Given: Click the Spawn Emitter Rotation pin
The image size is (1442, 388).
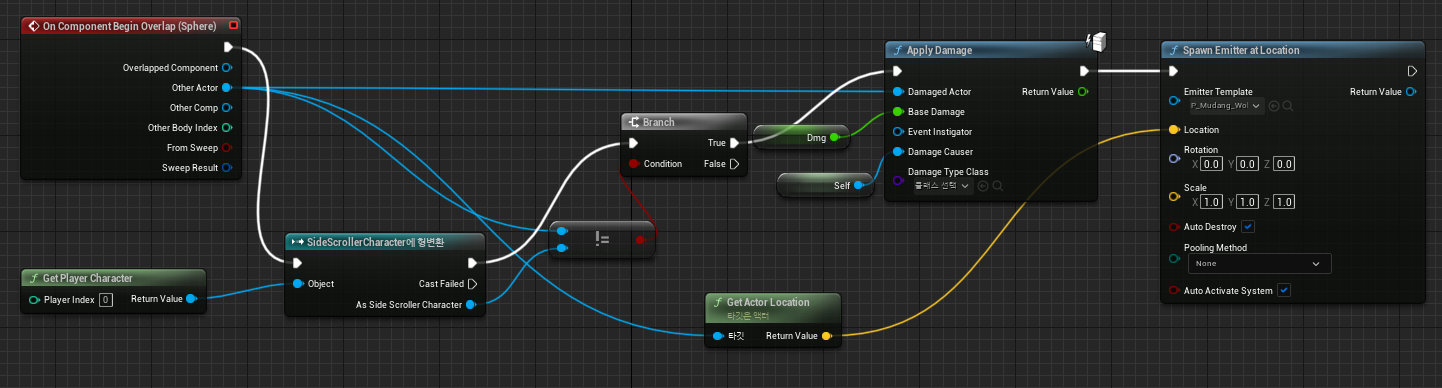Looking at the screenshot, I should (1173, 158).
